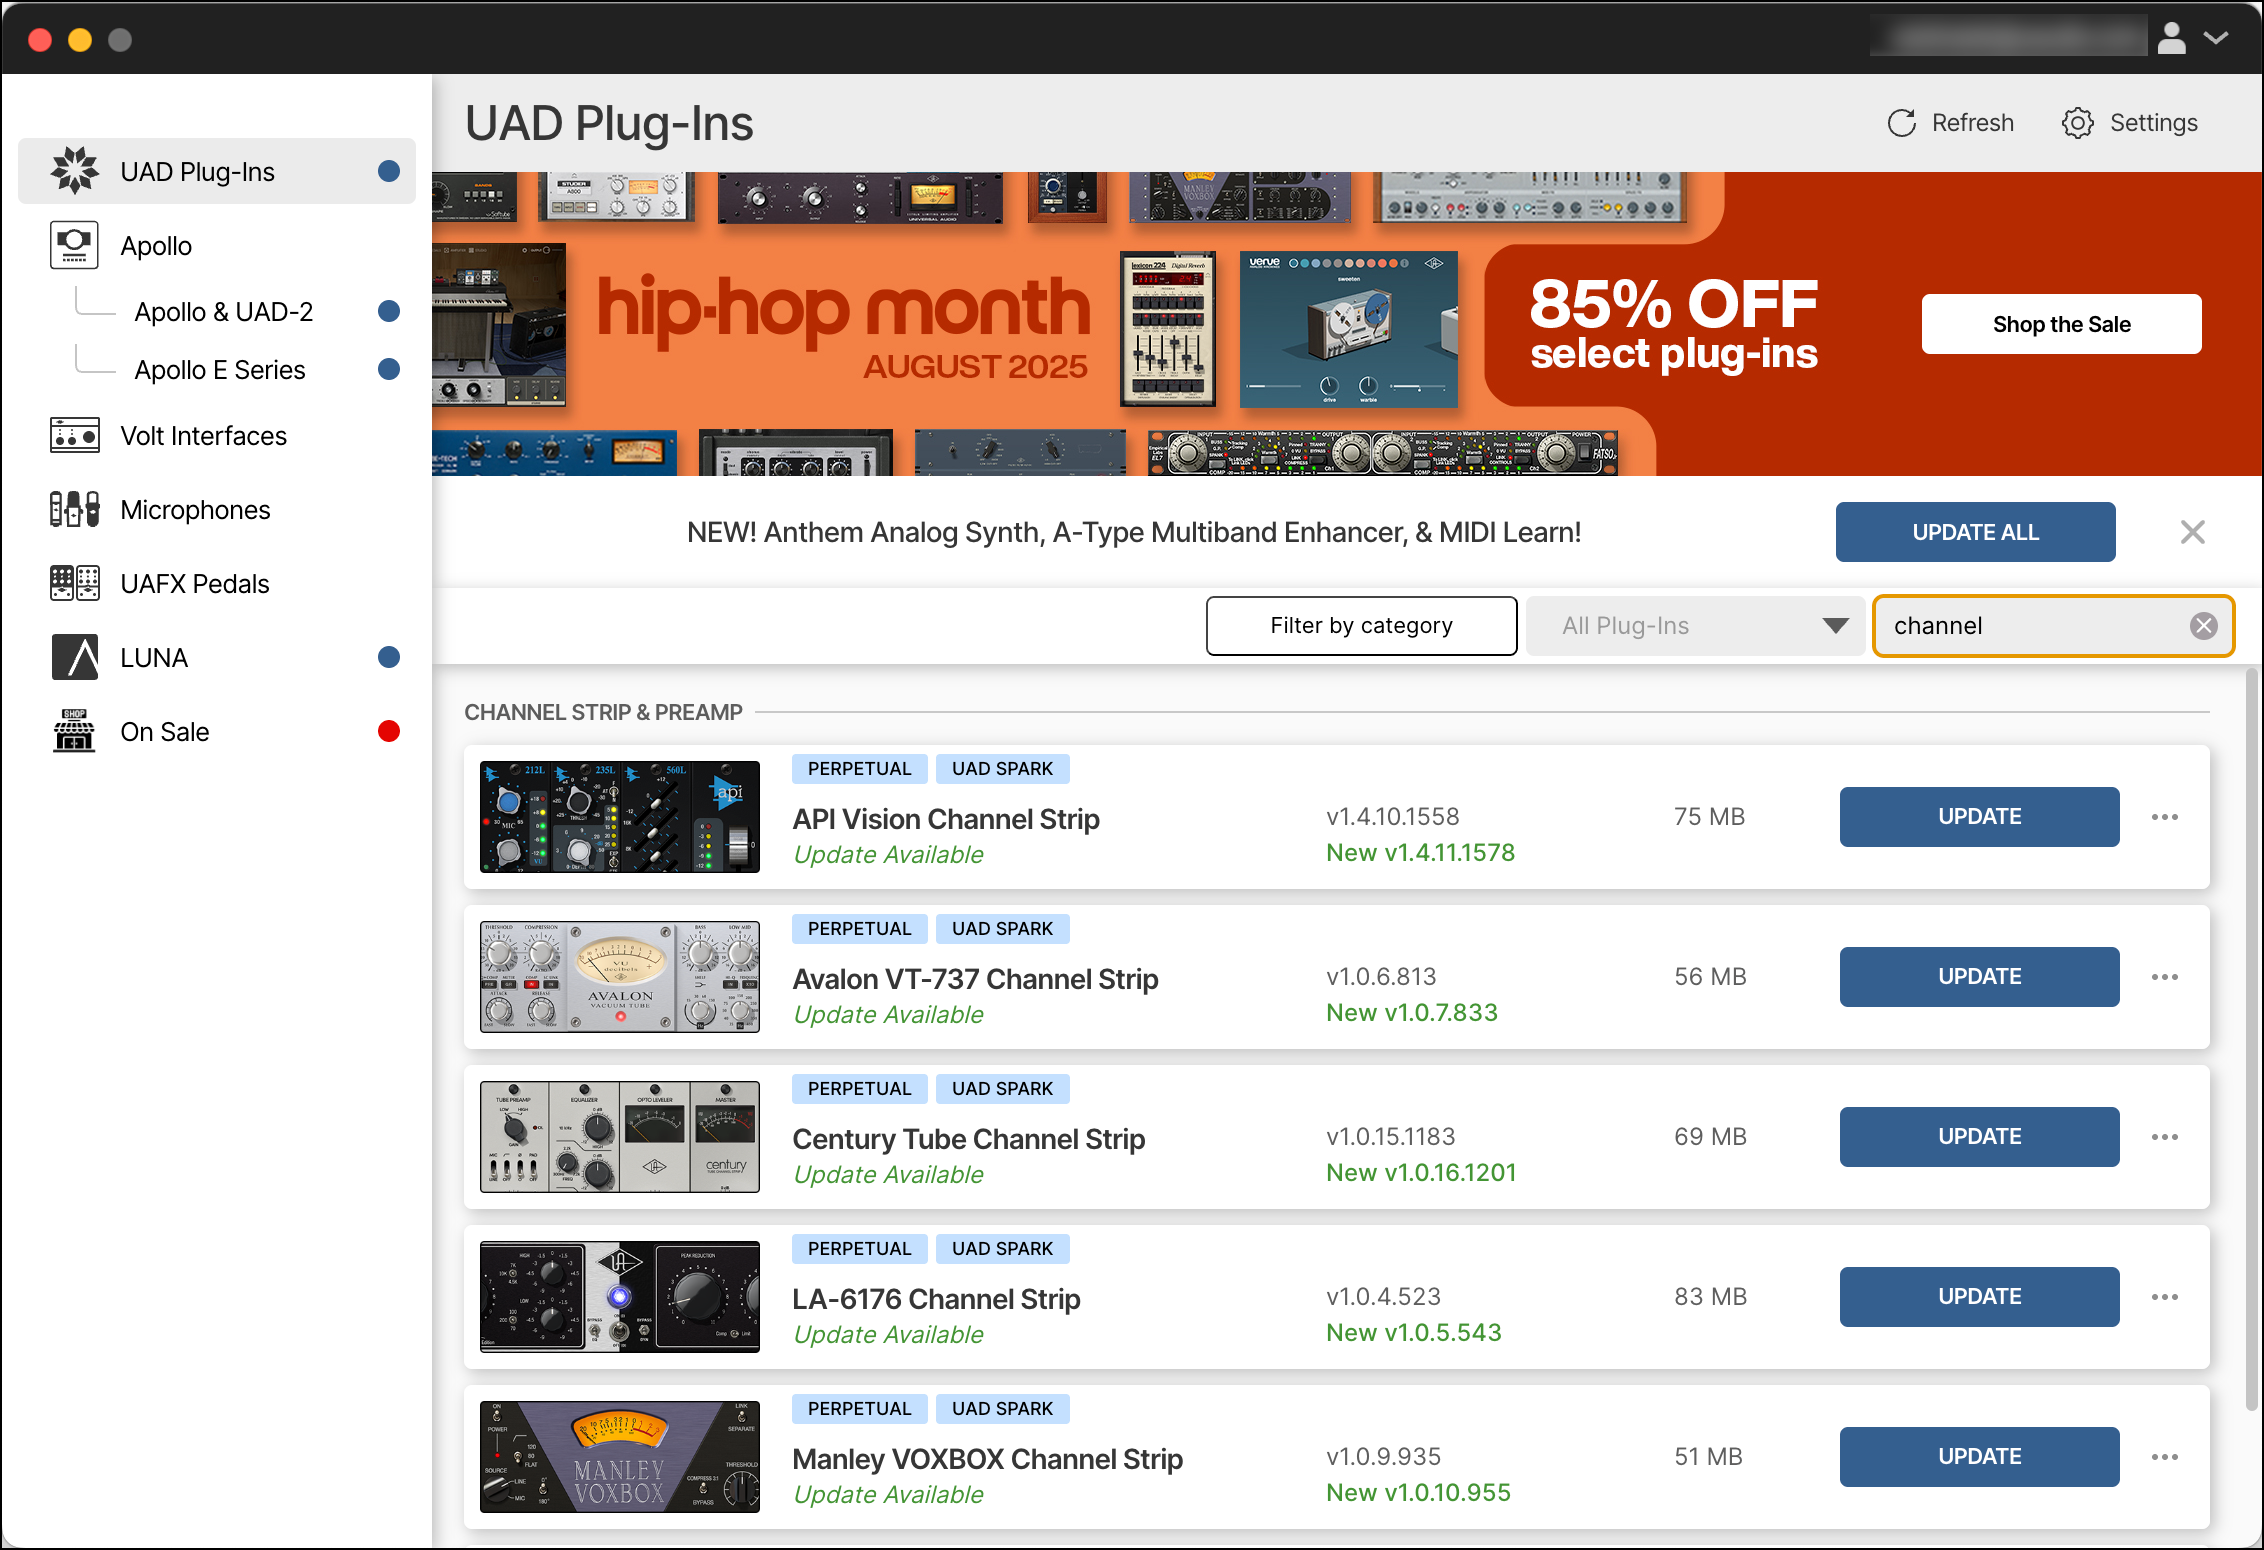Open more options for Century Tube Channel Strip
Viewport: 2264px width, 1550px height.
[2165, 1137]
